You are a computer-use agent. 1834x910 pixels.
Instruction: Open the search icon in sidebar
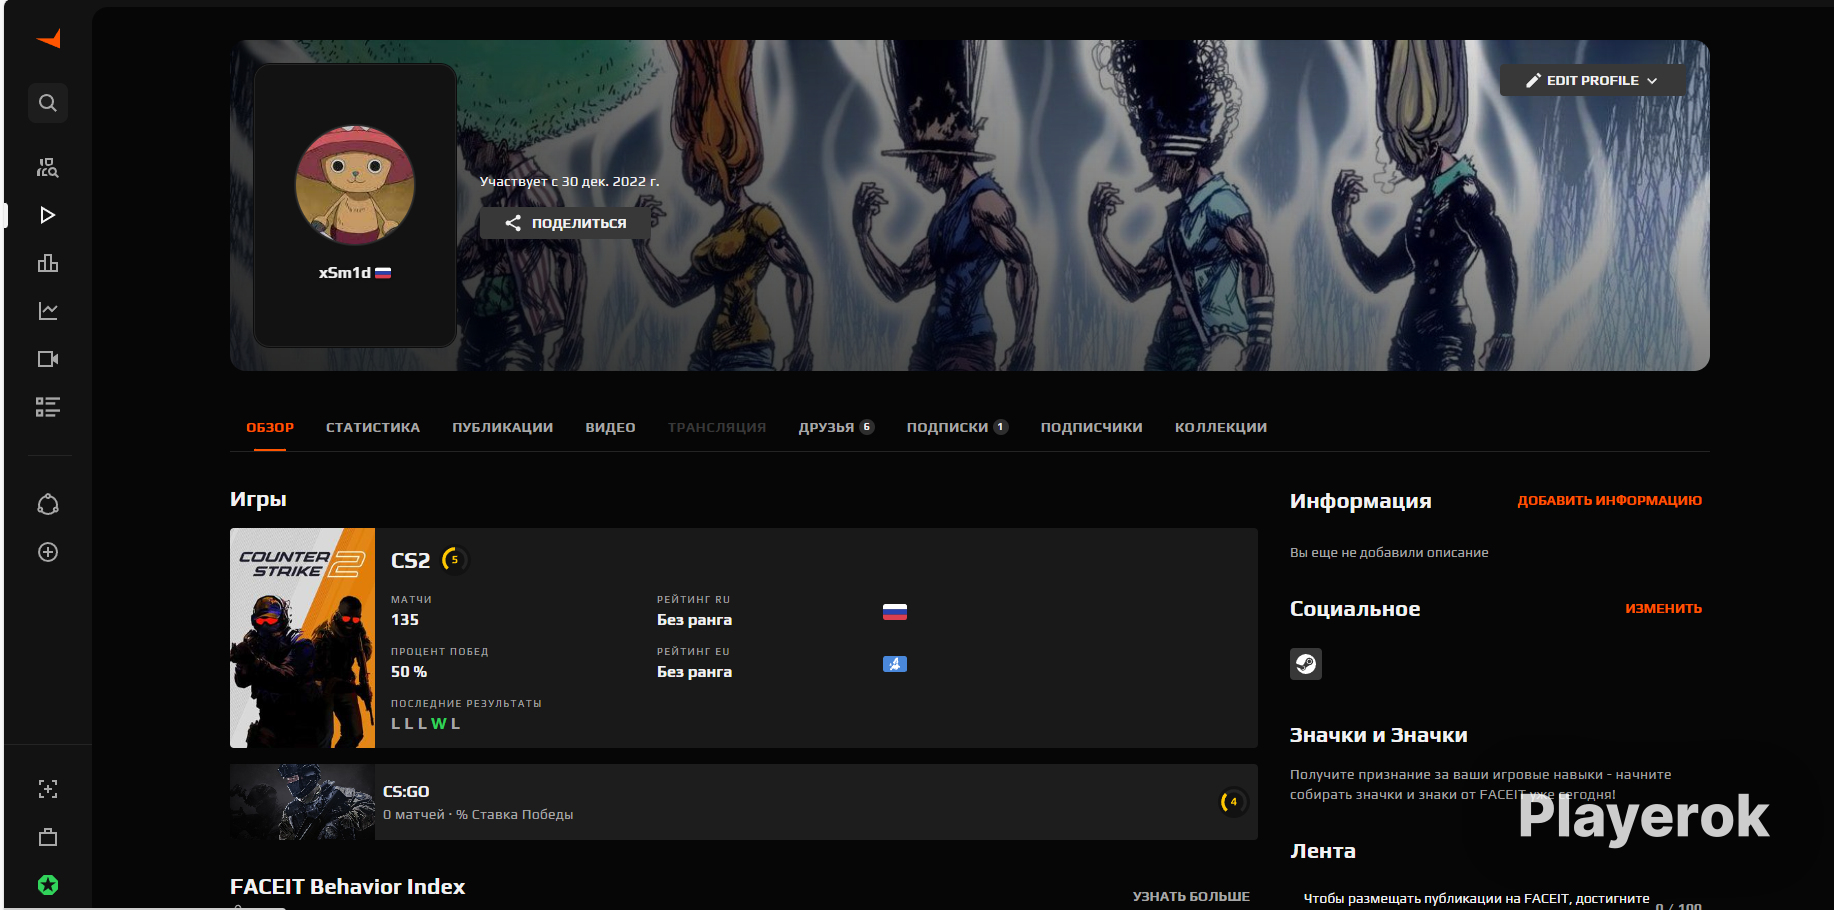[x=48, y=103]
